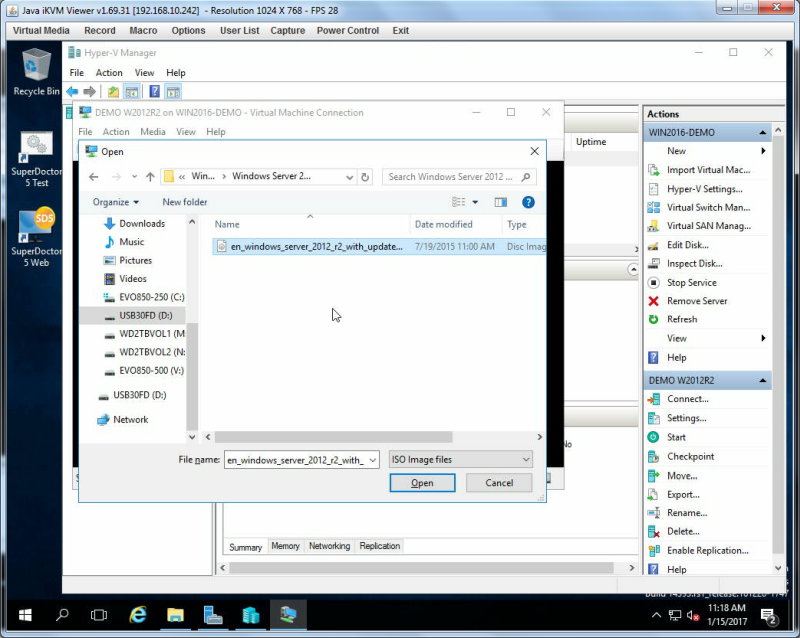The width and height of the screenshot is (800, 638).
Task: Select Network in navigation pane
Action: point(131,420)
